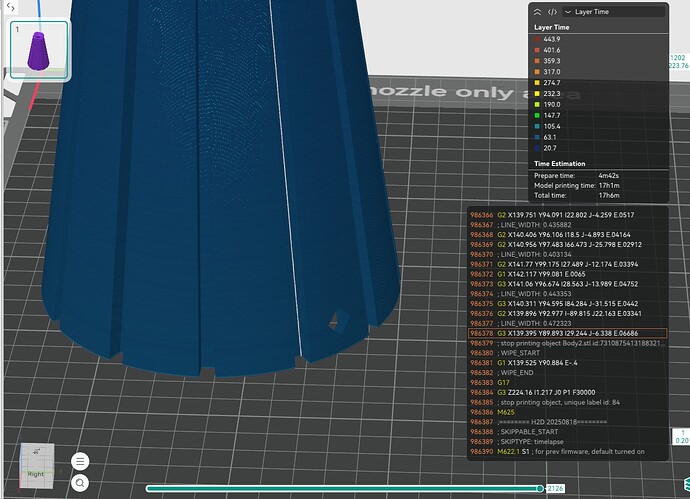Viewport: 690px width, 499px height.
Task: Select G-code line 986388 SKIPPABLE_START
Action: click(568, 432)
